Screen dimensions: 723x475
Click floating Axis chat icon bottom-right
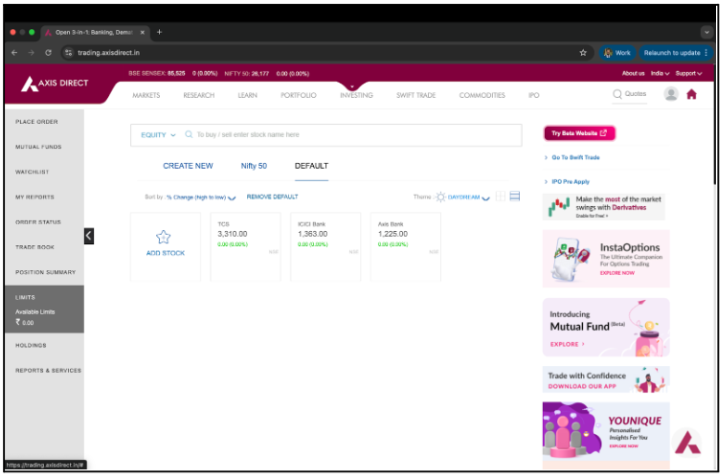[686, 444]
